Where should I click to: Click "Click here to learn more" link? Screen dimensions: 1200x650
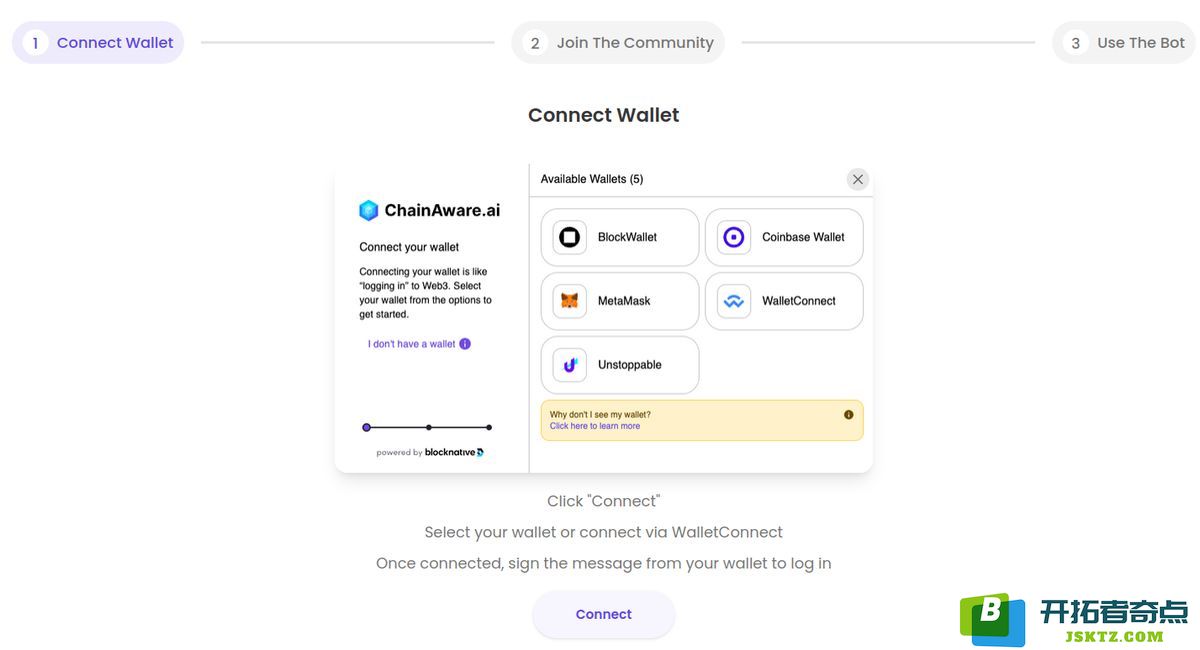[595, 426]
